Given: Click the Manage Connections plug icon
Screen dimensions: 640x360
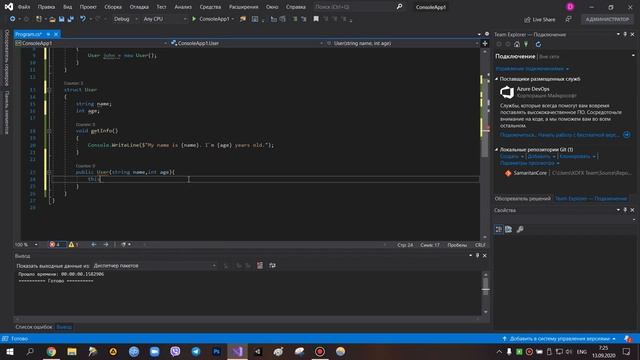Looking at the screenshot, I should (526, 44).
